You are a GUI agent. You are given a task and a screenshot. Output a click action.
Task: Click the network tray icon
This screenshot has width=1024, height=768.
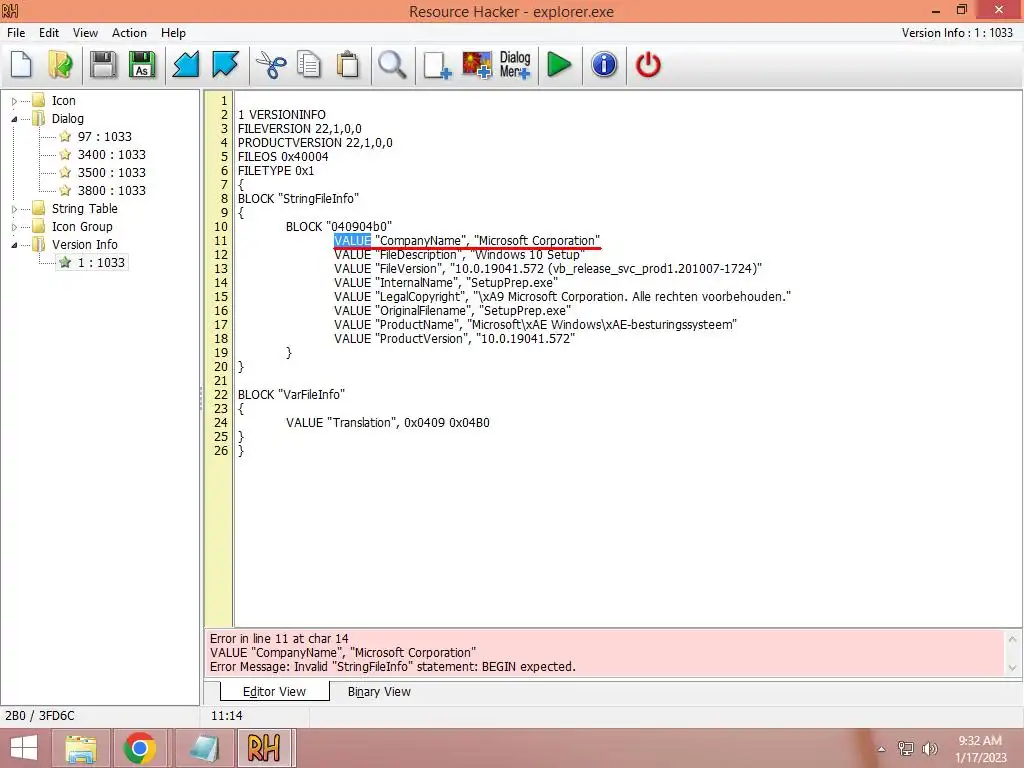(x=905, y=748)
